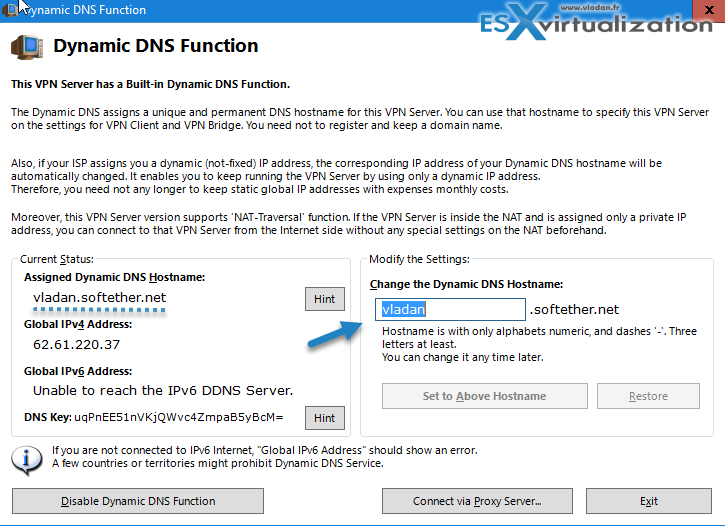Click Hint next to the DNS Key
This screenshot has width=725, height=526.
click(325, 418)
